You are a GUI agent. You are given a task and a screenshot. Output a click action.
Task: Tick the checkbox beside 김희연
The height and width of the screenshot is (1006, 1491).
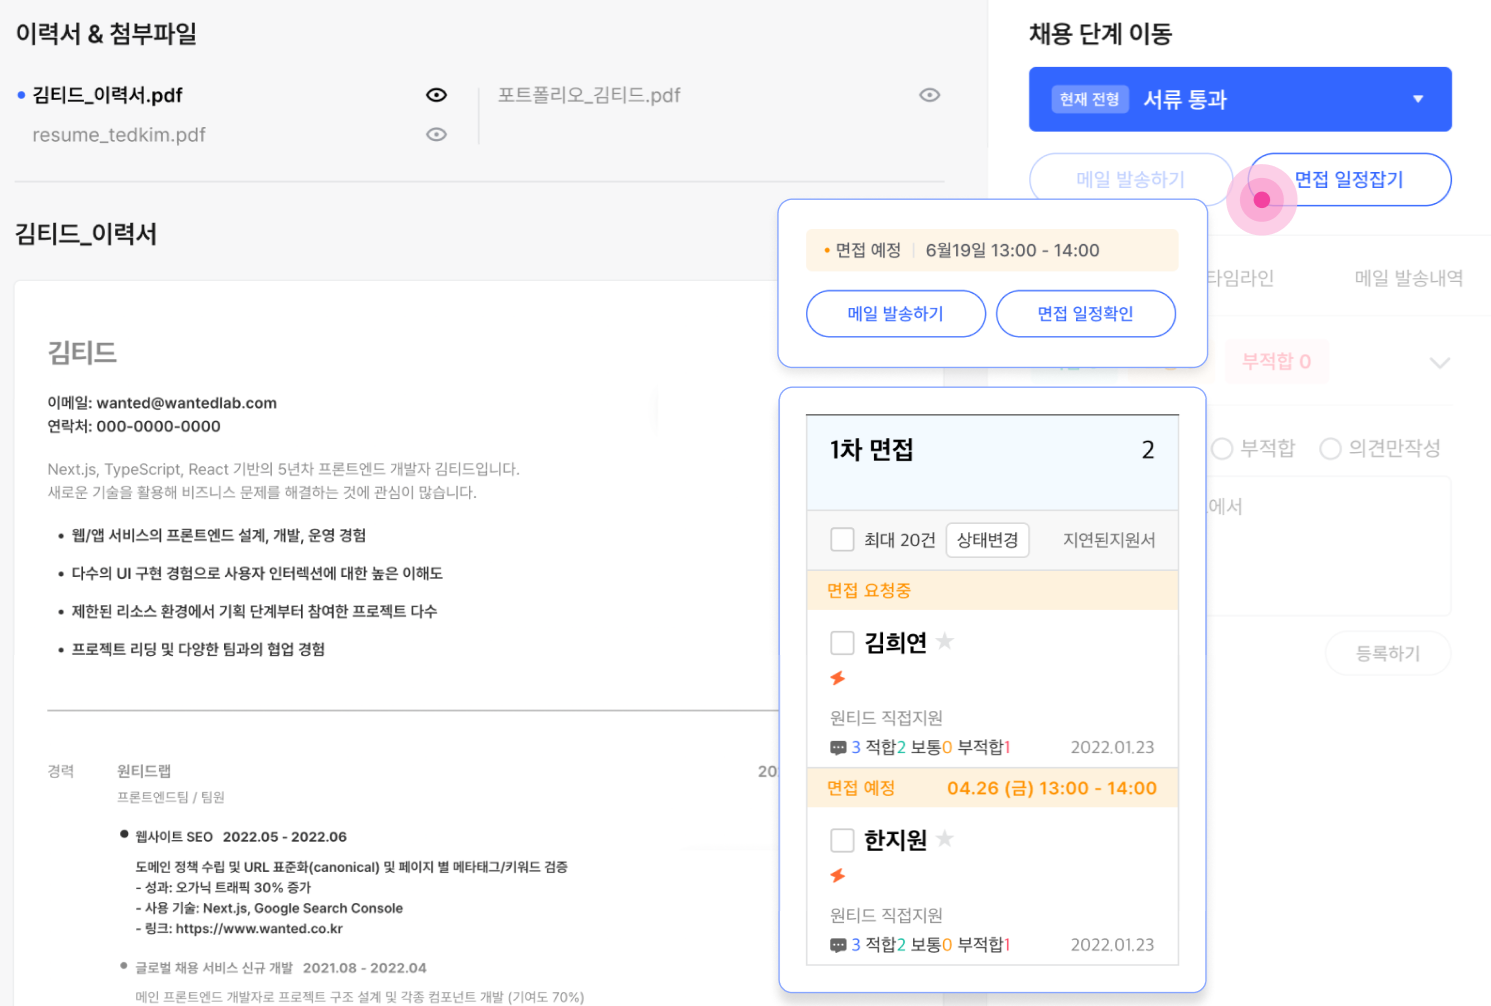click(x=842, y=642)
